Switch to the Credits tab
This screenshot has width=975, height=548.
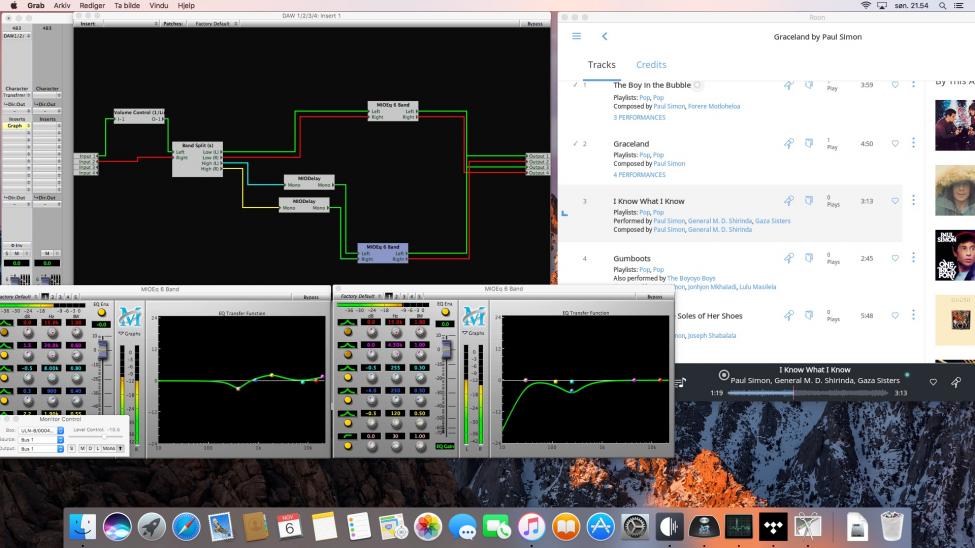651,65
